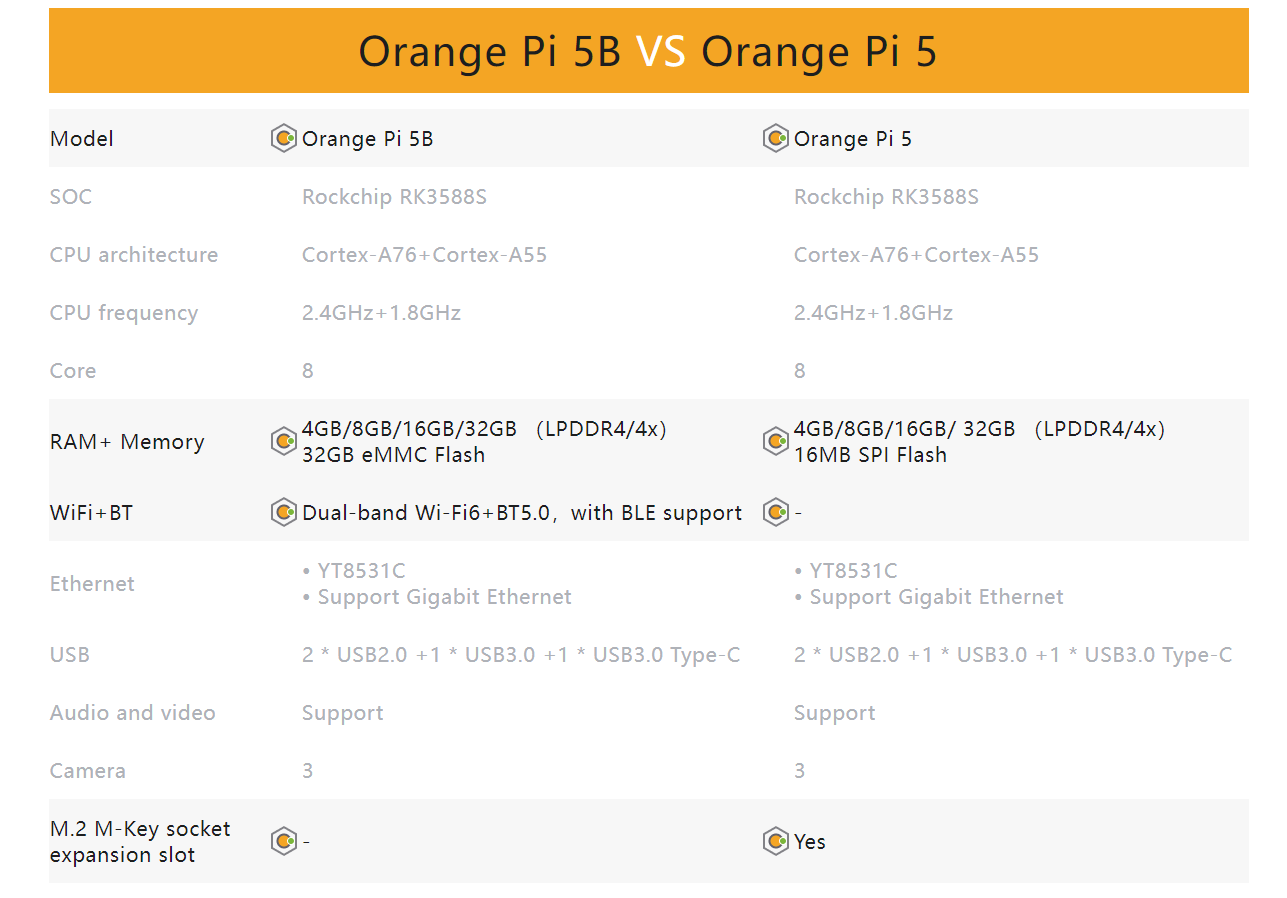Click '2.4GHz+1.8GHz' in Orange Pi 5B column
The width and height of the screenshot is (1287, 898).
[x=381, y=312]
